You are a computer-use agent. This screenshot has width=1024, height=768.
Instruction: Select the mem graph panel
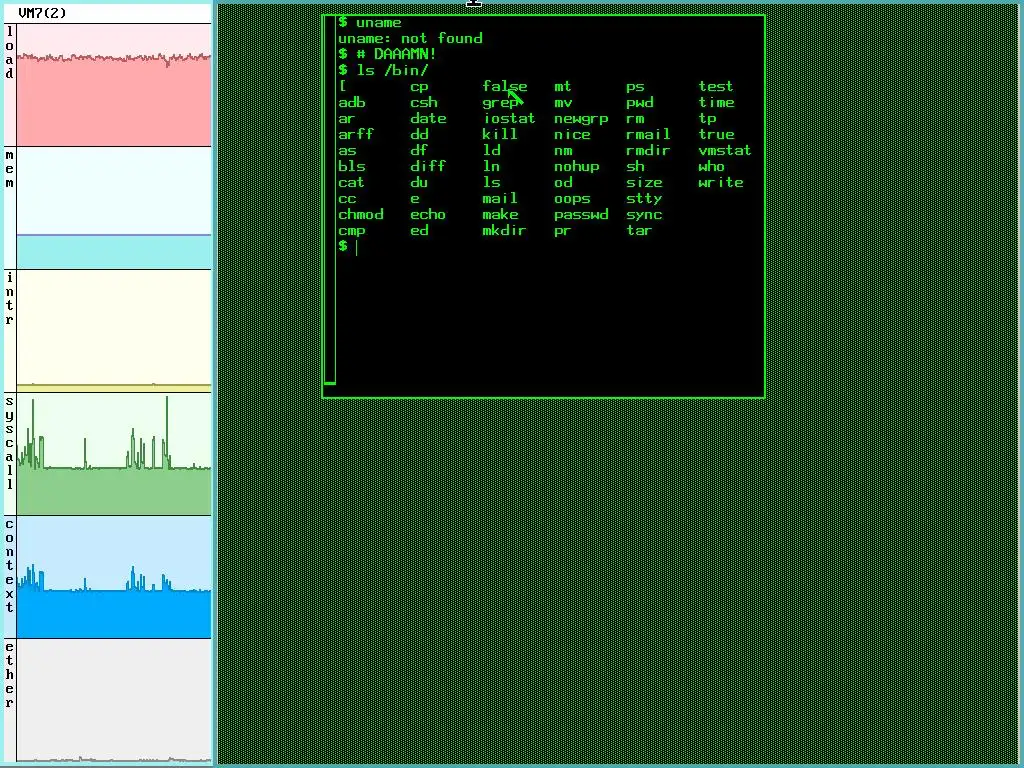click(114, 208)
